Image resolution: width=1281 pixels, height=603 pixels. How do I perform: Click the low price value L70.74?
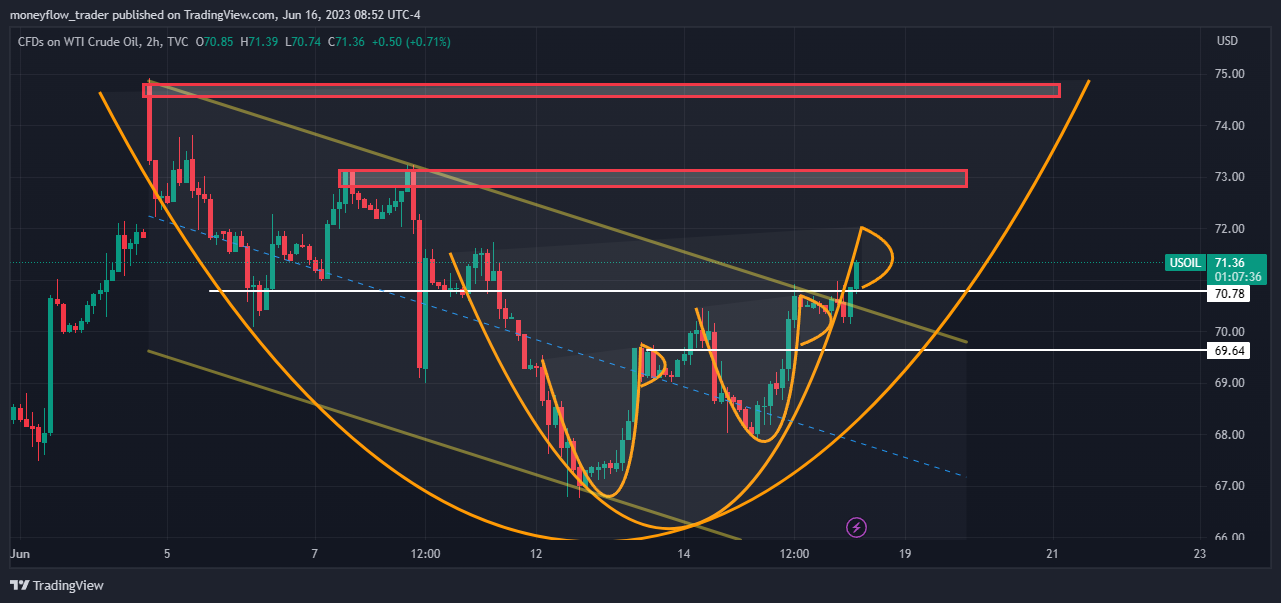tap(303, 42)
